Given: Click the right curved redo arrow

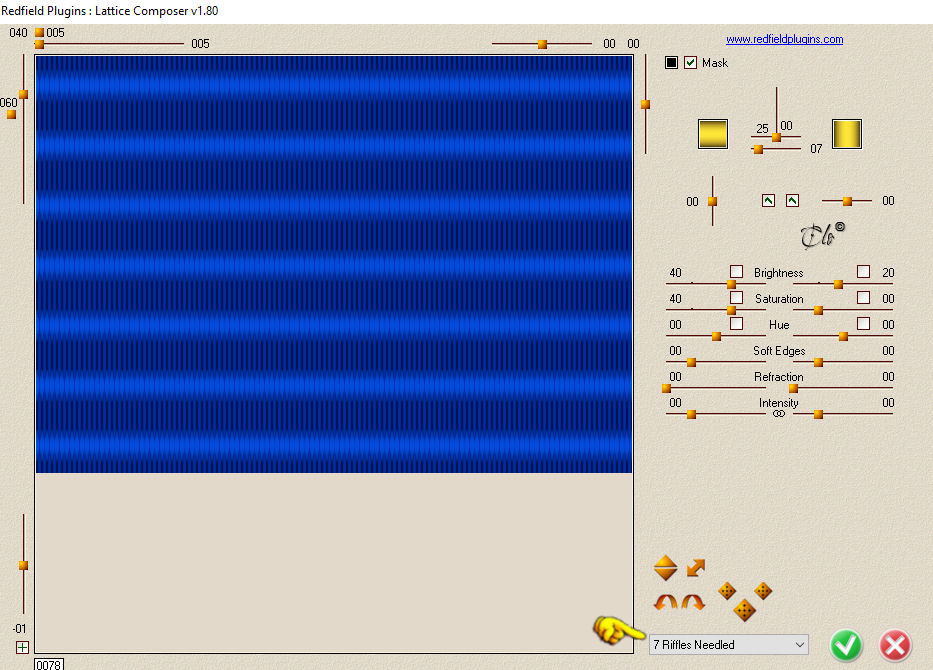Looking at the screenshot, I should tap(693, 602).
